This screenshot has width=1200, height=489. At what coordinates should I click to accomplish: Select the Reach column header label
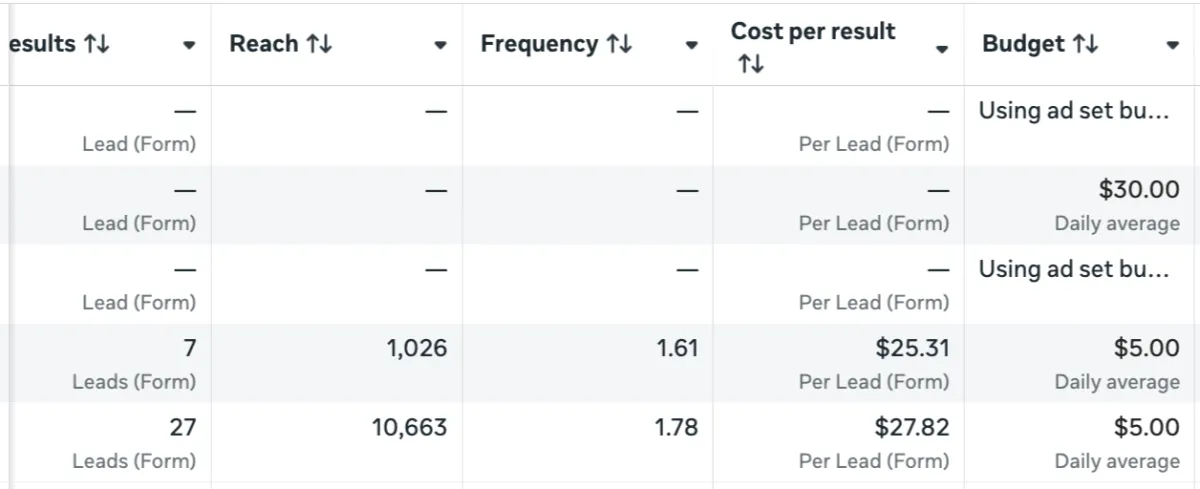click(x=264, y=44)
